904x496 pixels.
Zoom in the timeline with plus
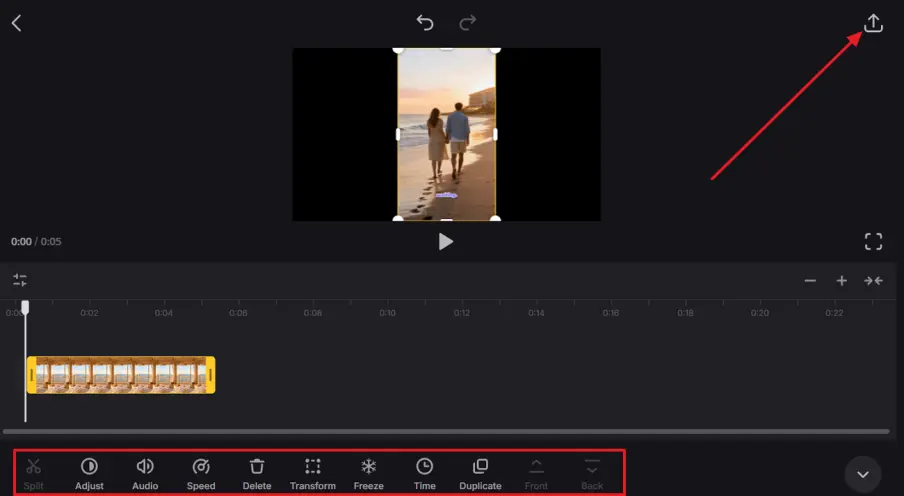pos(842,281)
